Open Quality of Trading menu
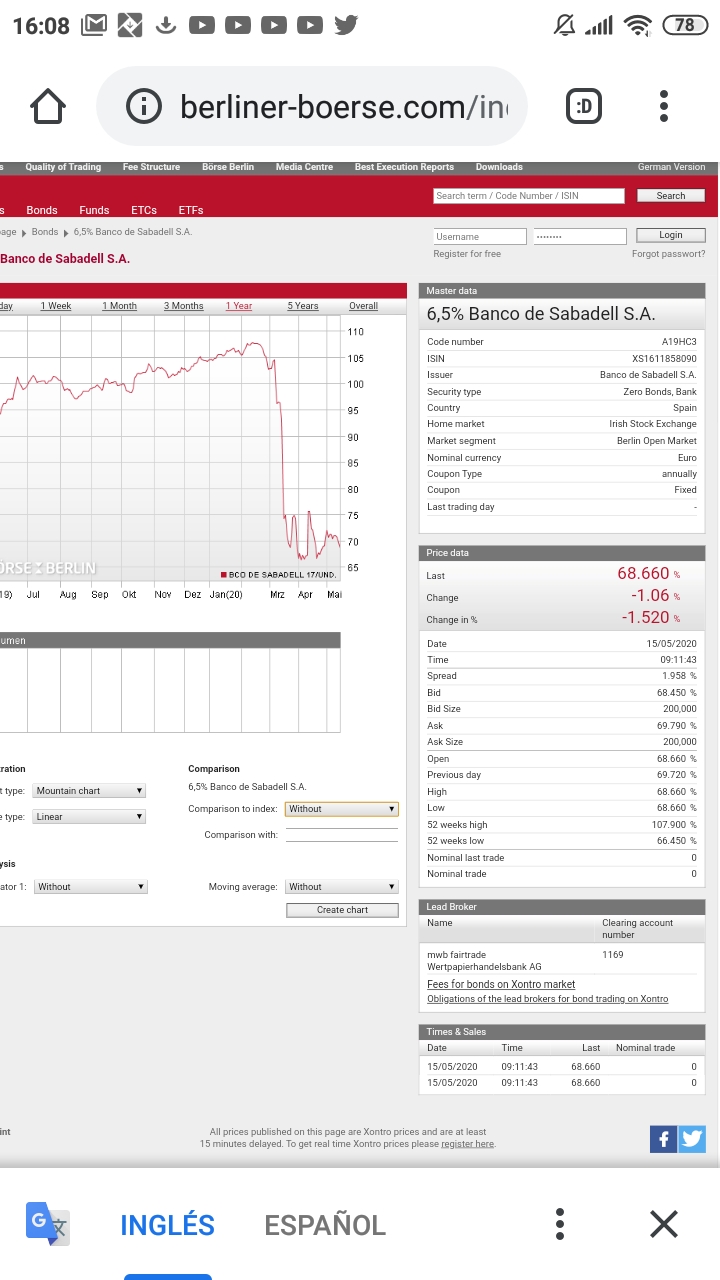The height and width of the screenshot is (1280, 720). click(x=63, y=167)
